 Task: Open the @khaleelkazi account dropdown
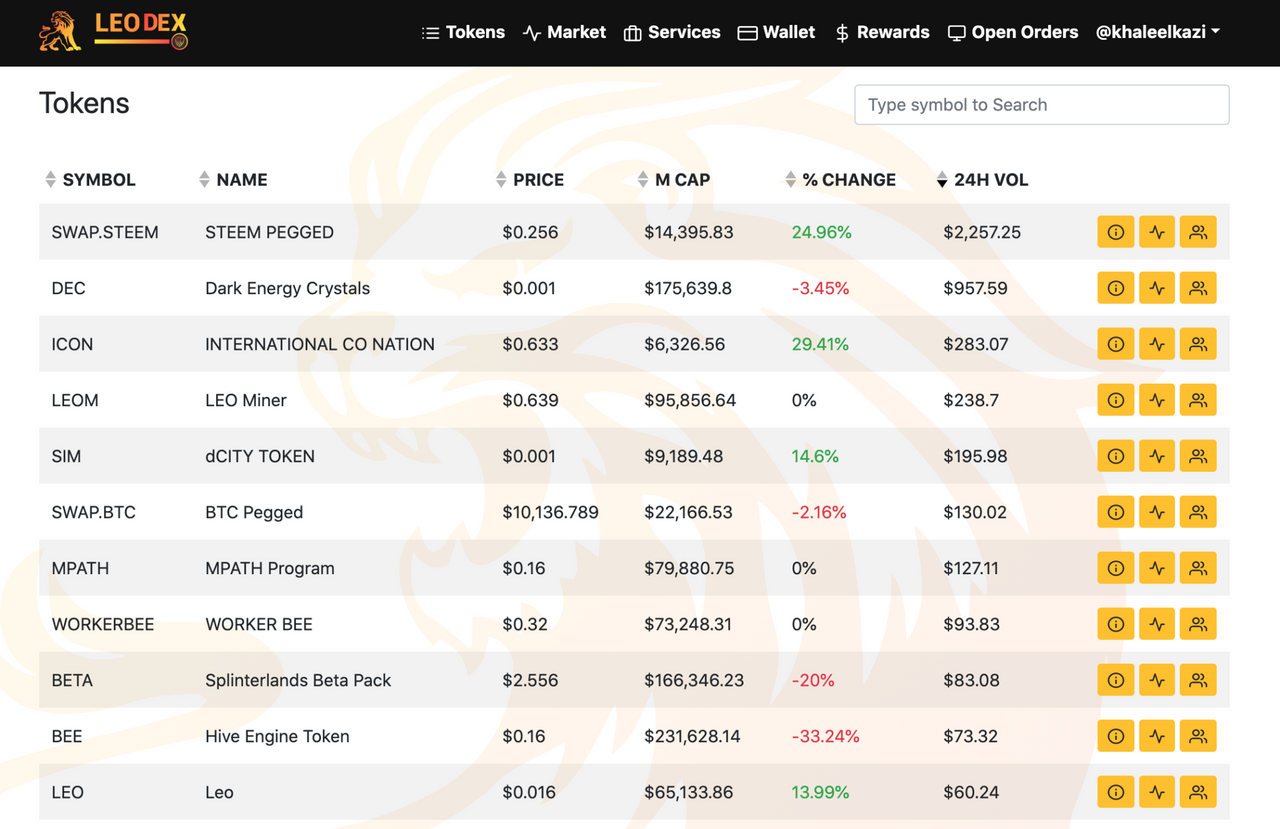1158,32
